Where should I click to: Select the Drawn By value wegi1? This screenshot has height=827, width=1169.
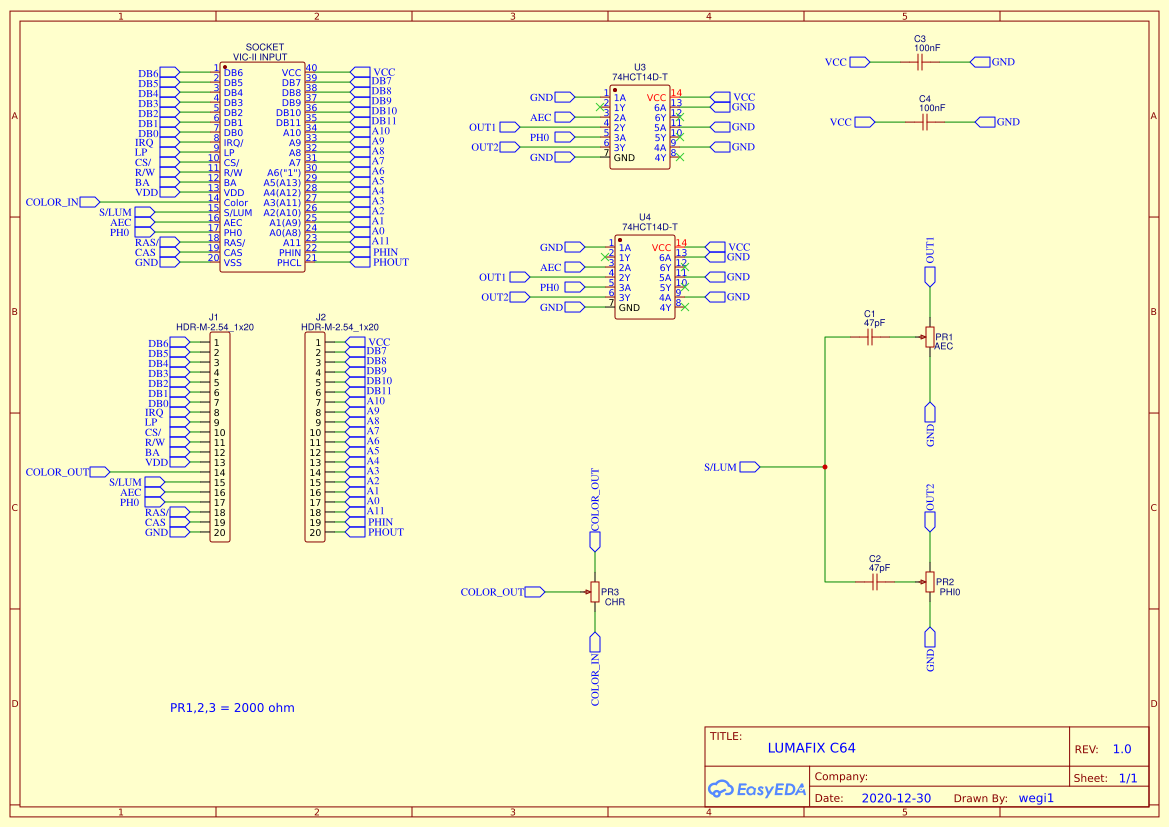[x=1036, y=798]
